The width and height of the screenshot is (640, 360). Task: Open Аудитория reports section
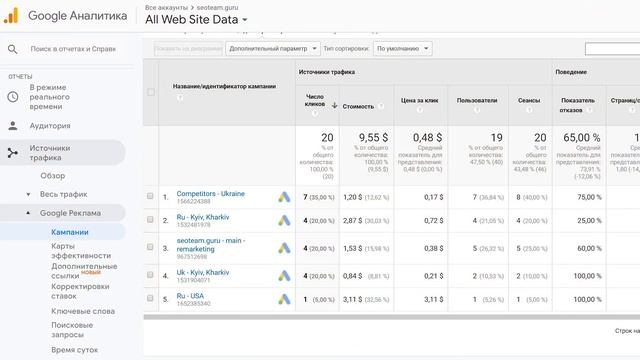tap(50, 126)
